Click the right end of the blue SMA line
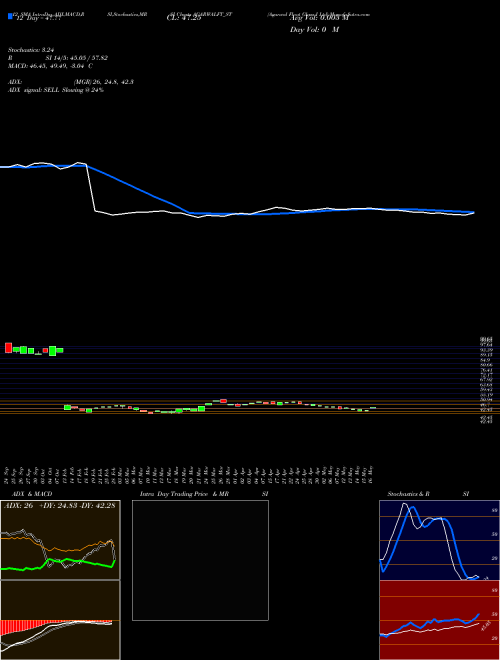The width and height of the screenshot is (500, 660). [x=473, y=212]
